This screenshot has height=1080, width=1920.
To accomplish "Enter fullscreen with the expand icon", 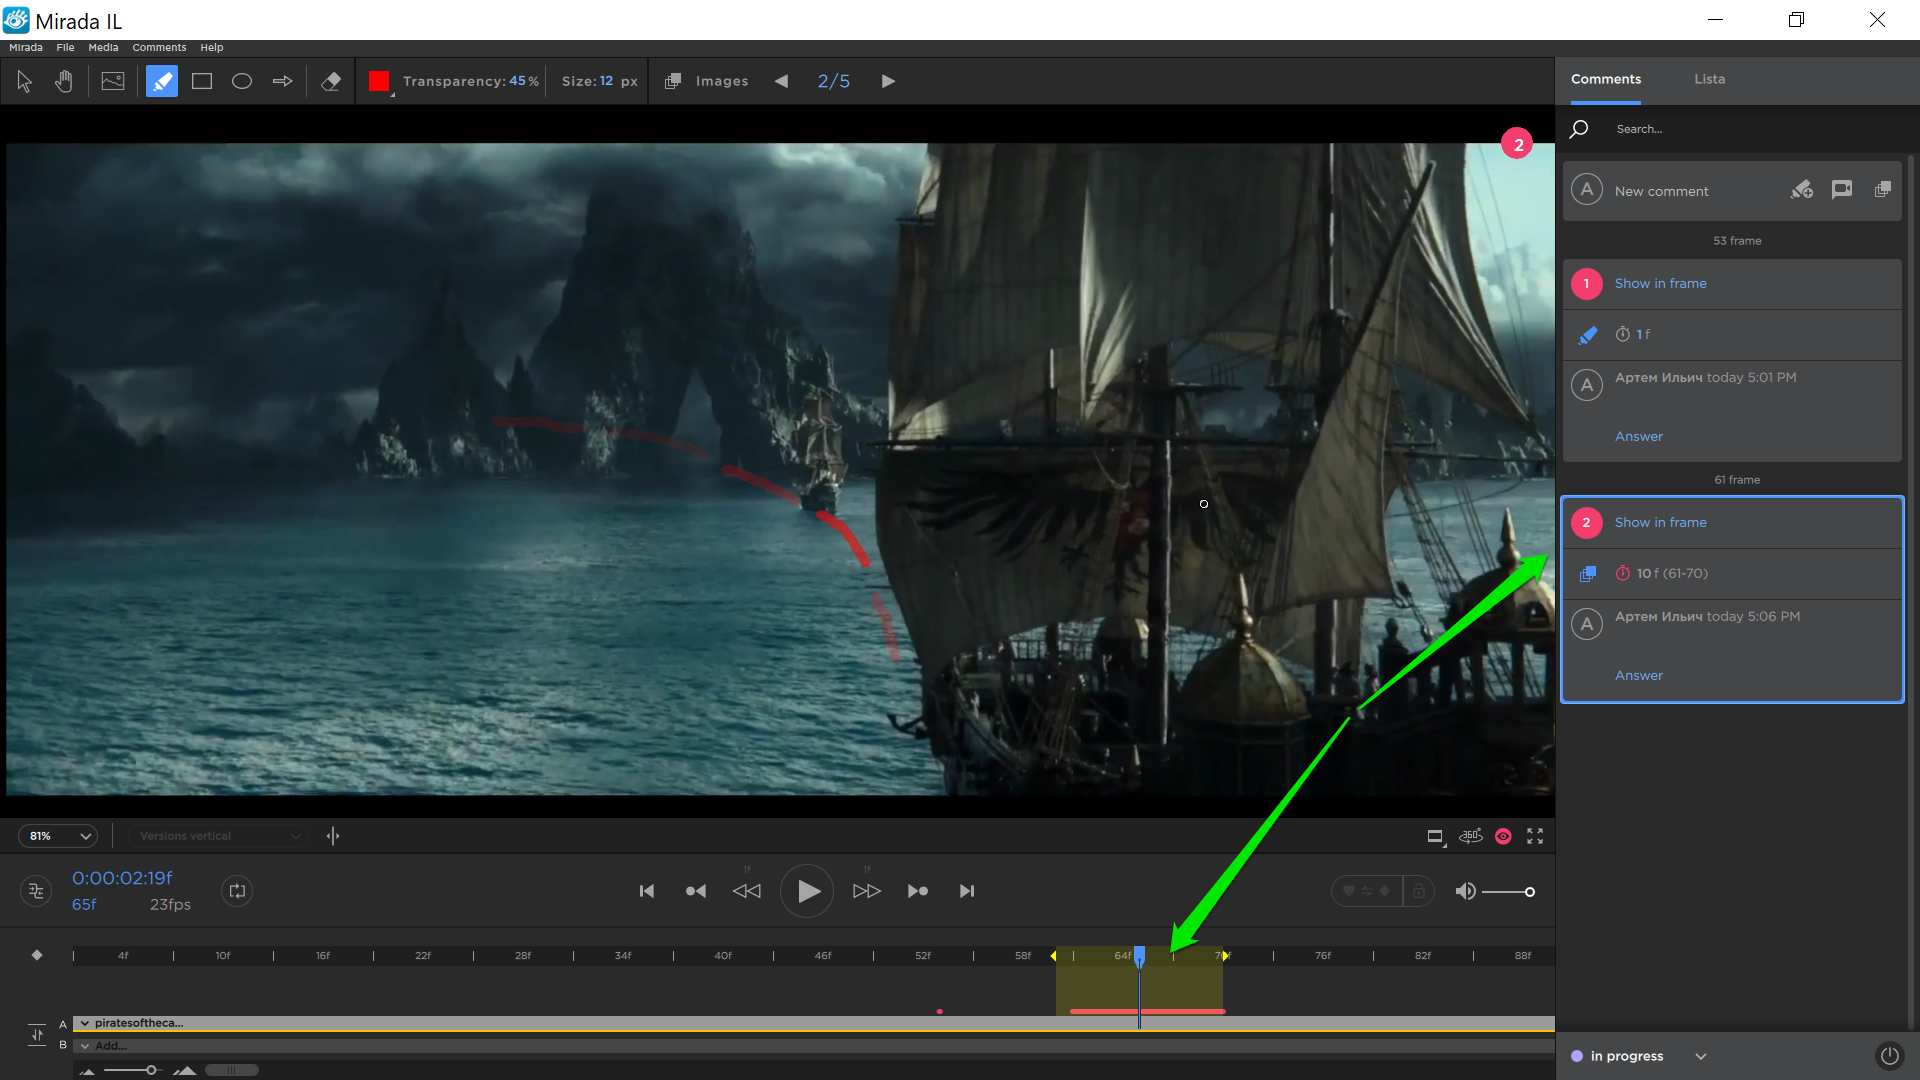I will click(1535, 836).
